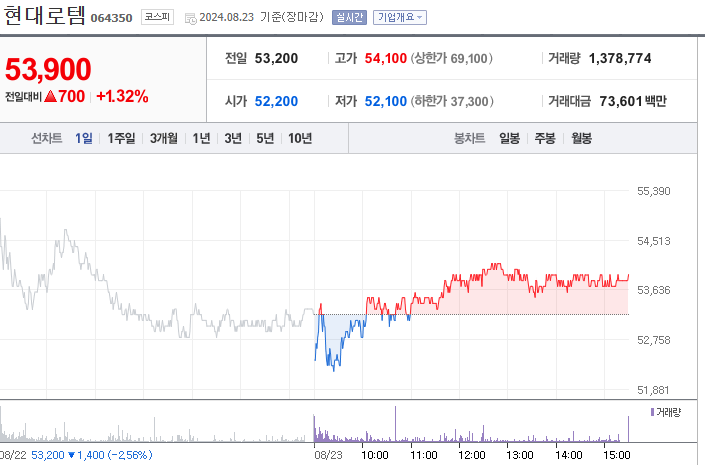Open the 일봉 daily candle chart
Screen dimensions: 705x465
coord(509,138)
